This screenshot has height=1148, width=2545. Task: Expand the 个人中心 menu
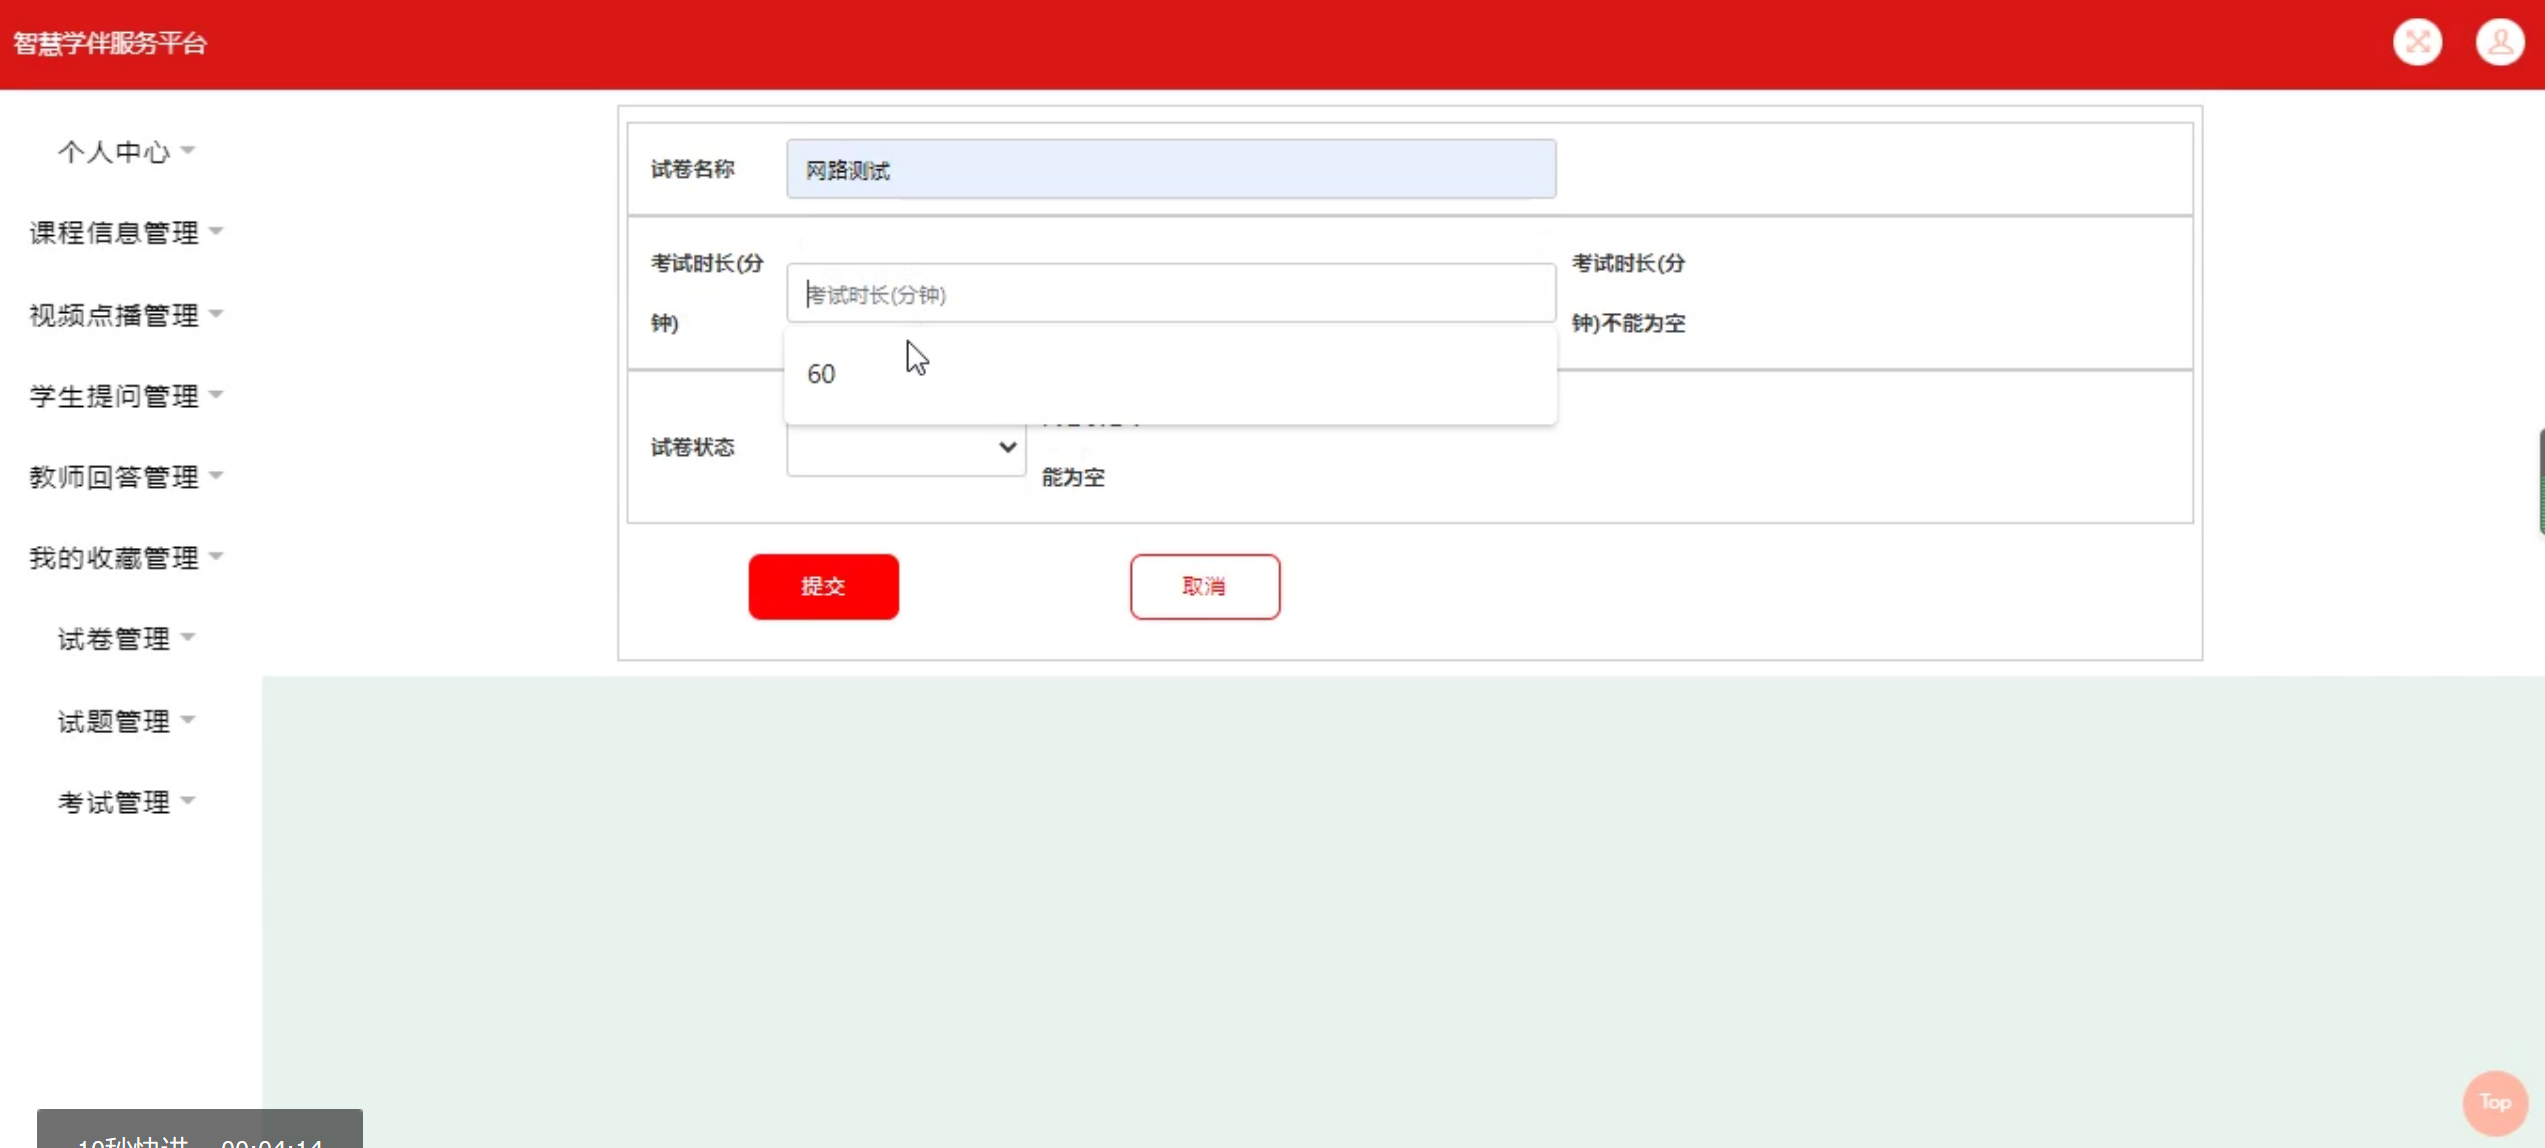coord(114,151)
